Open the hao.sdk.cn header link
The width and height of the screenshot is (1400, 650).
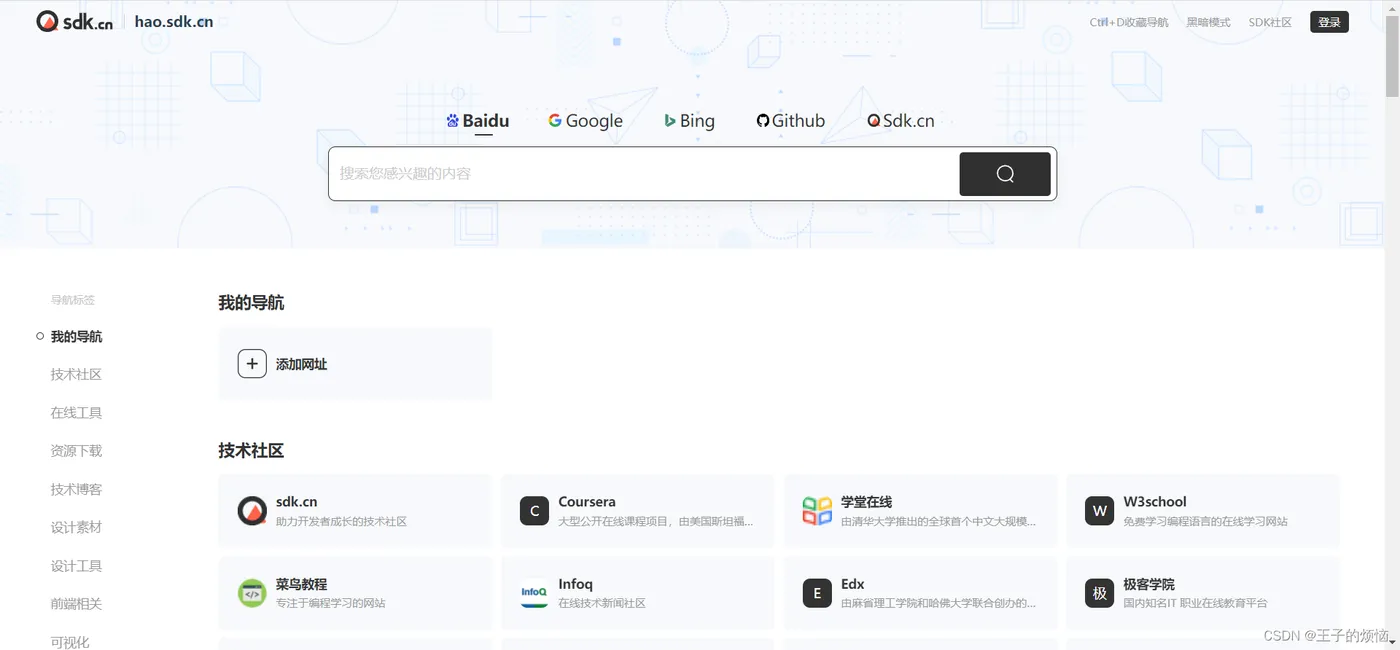(174, 21)
